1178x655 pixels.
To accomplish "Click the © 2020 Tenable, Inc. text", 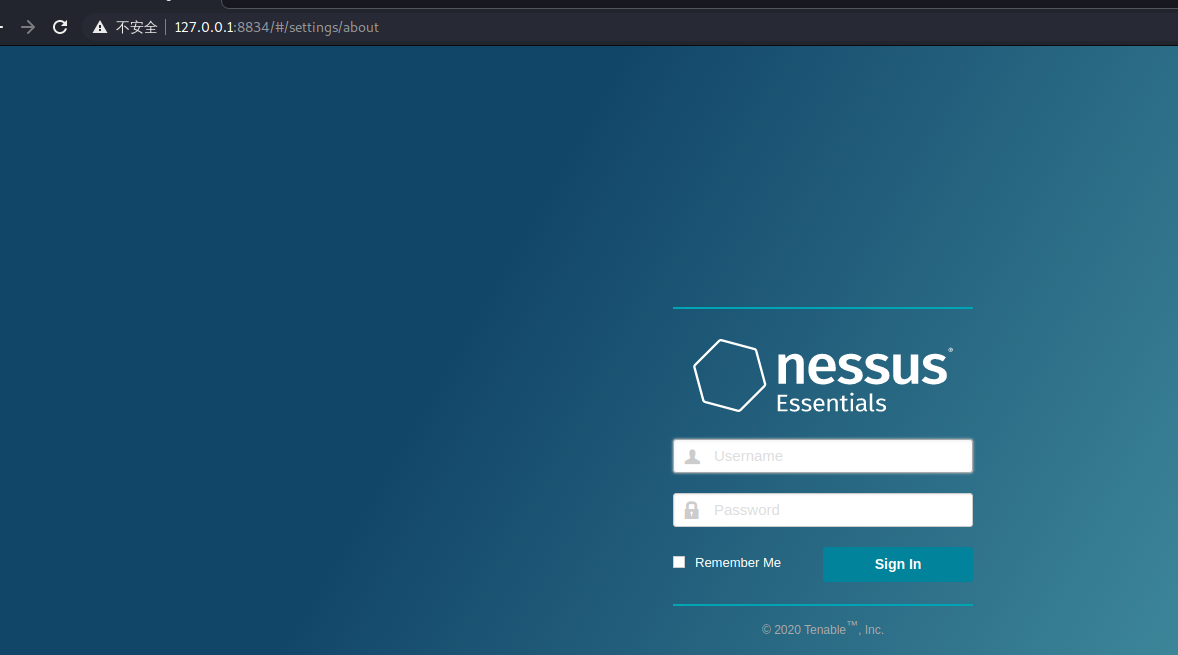I will point(823,629).
